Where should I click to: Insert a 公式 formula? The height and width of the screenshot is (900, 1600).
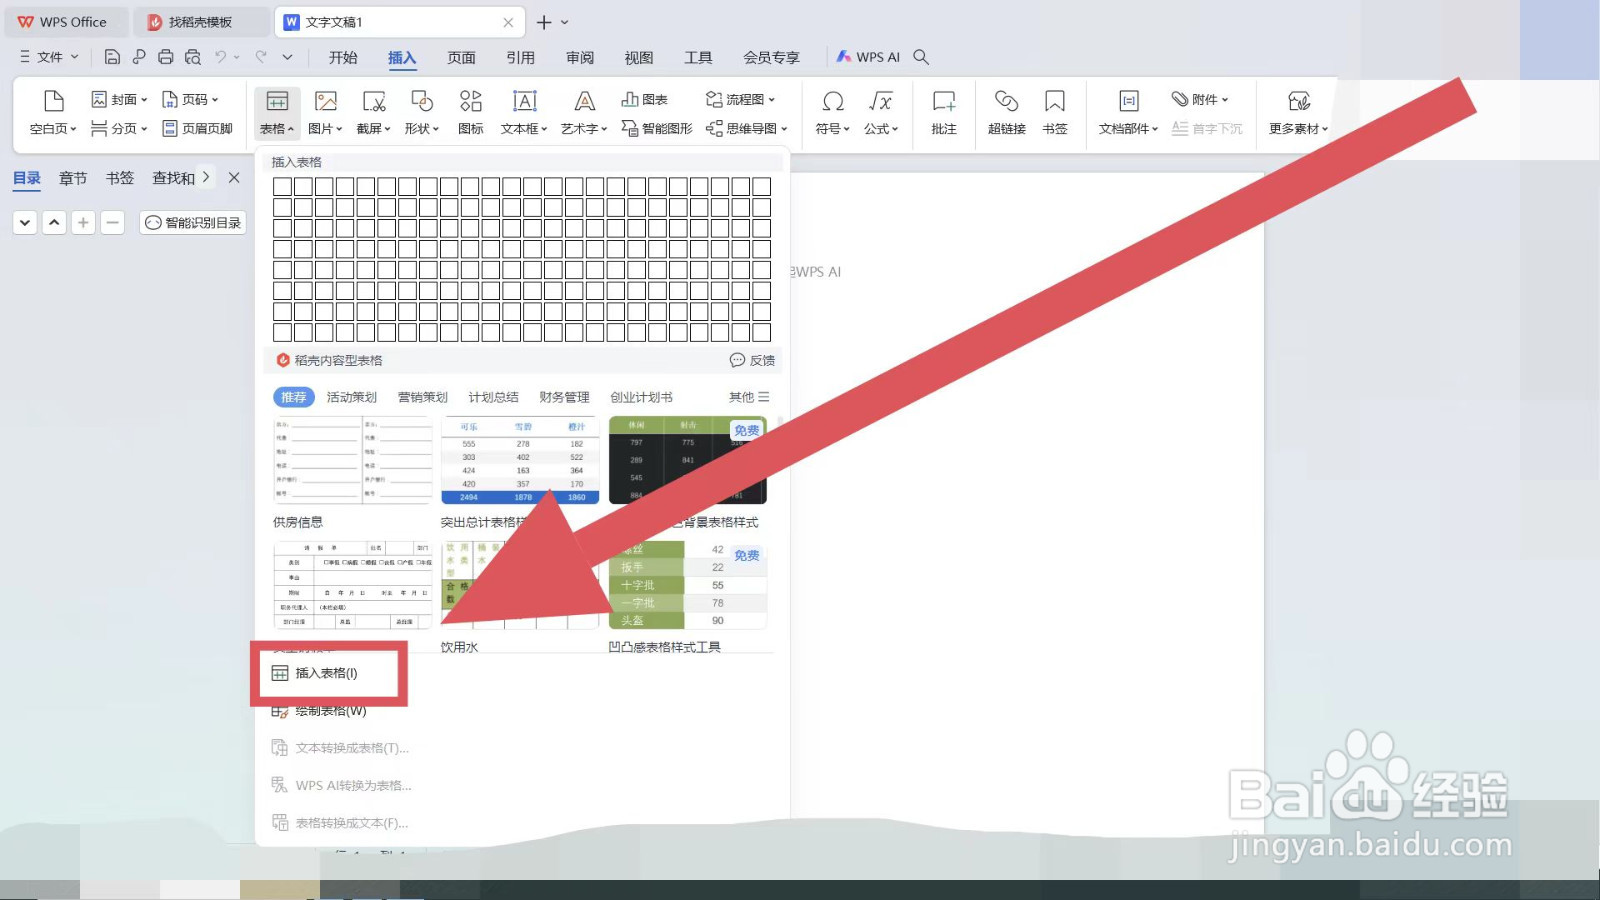(879, 112)
